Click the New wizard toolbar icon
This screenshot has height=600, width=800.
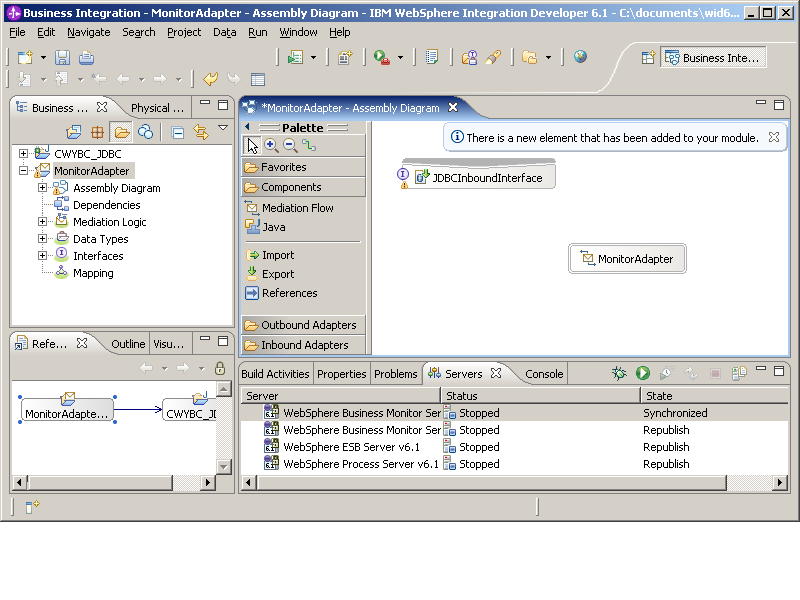(x=25, y=58)
